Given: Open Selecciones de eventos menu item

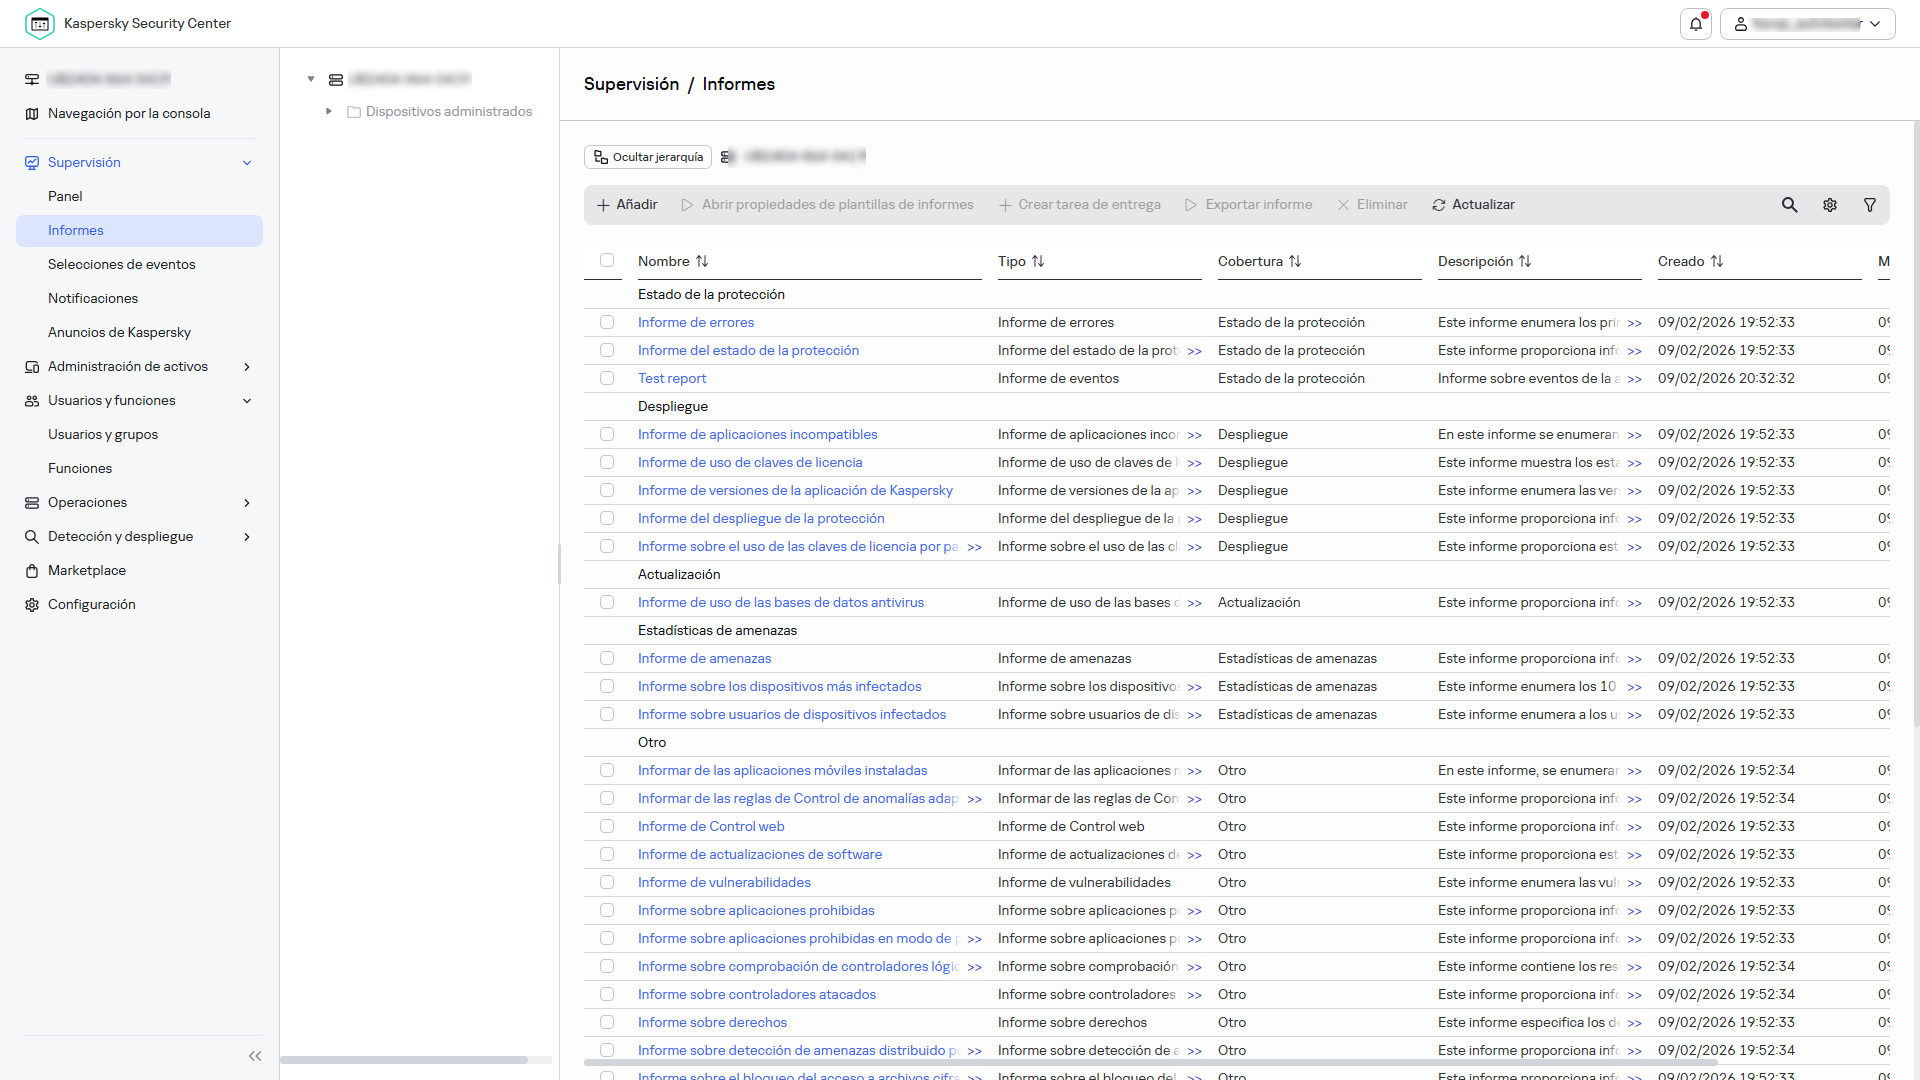Looking at the screenshot, I should click(x=121, y=264).
